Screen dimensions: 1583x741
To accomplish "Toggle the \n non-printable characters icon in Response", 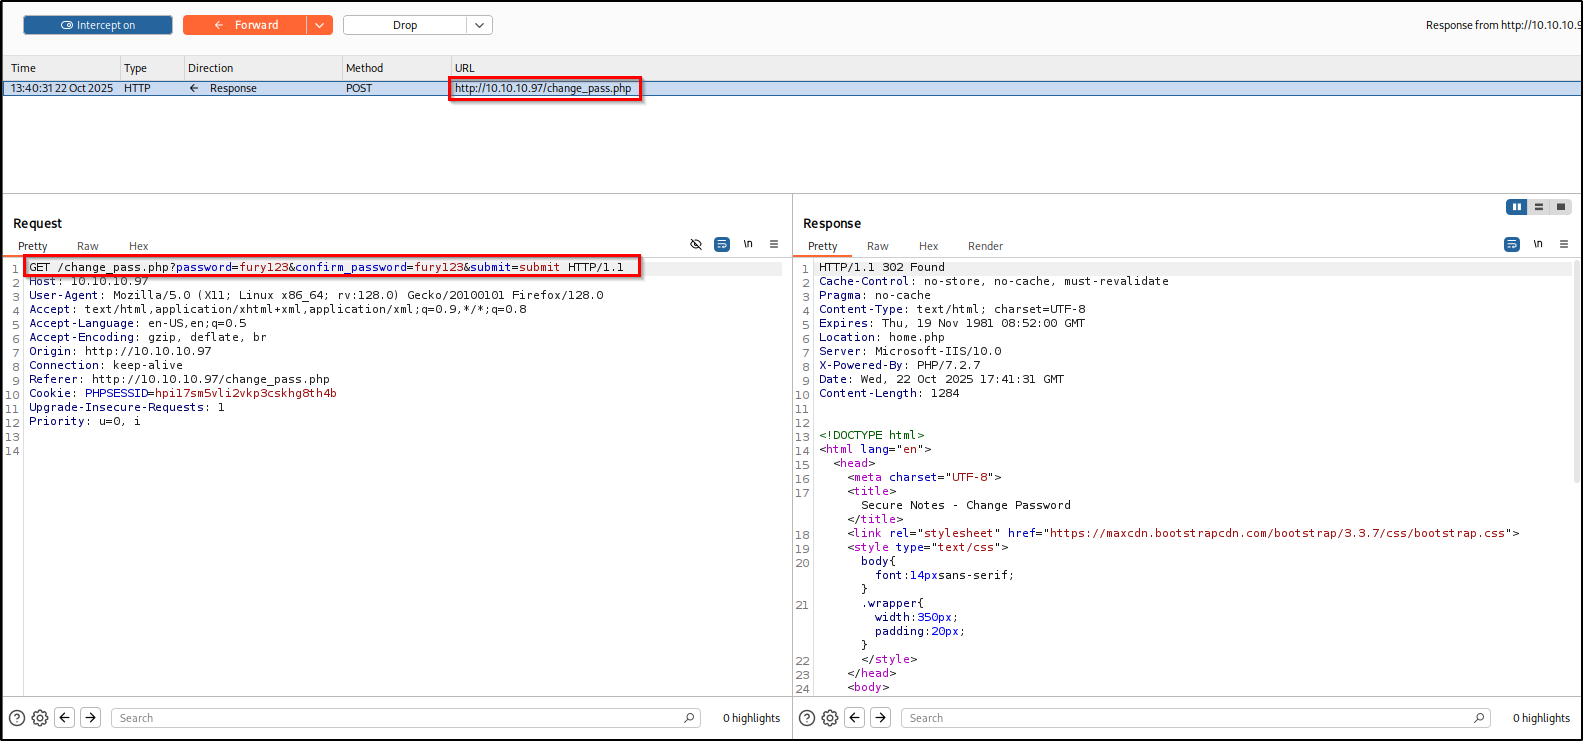I will (x=1538, y=244).
